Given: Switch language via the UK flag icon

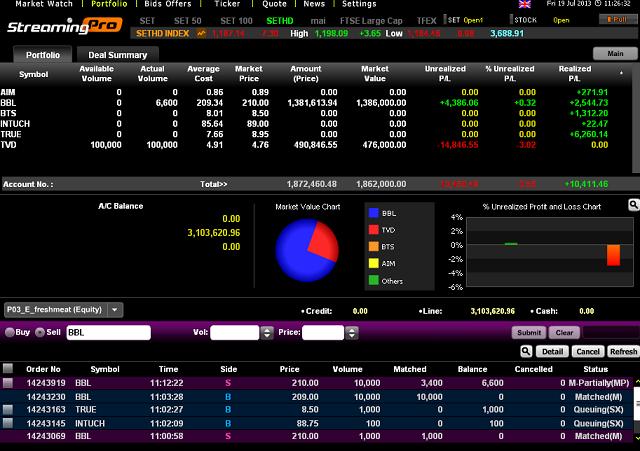Looking at the screenshot, I should click(x=524, y=4).
